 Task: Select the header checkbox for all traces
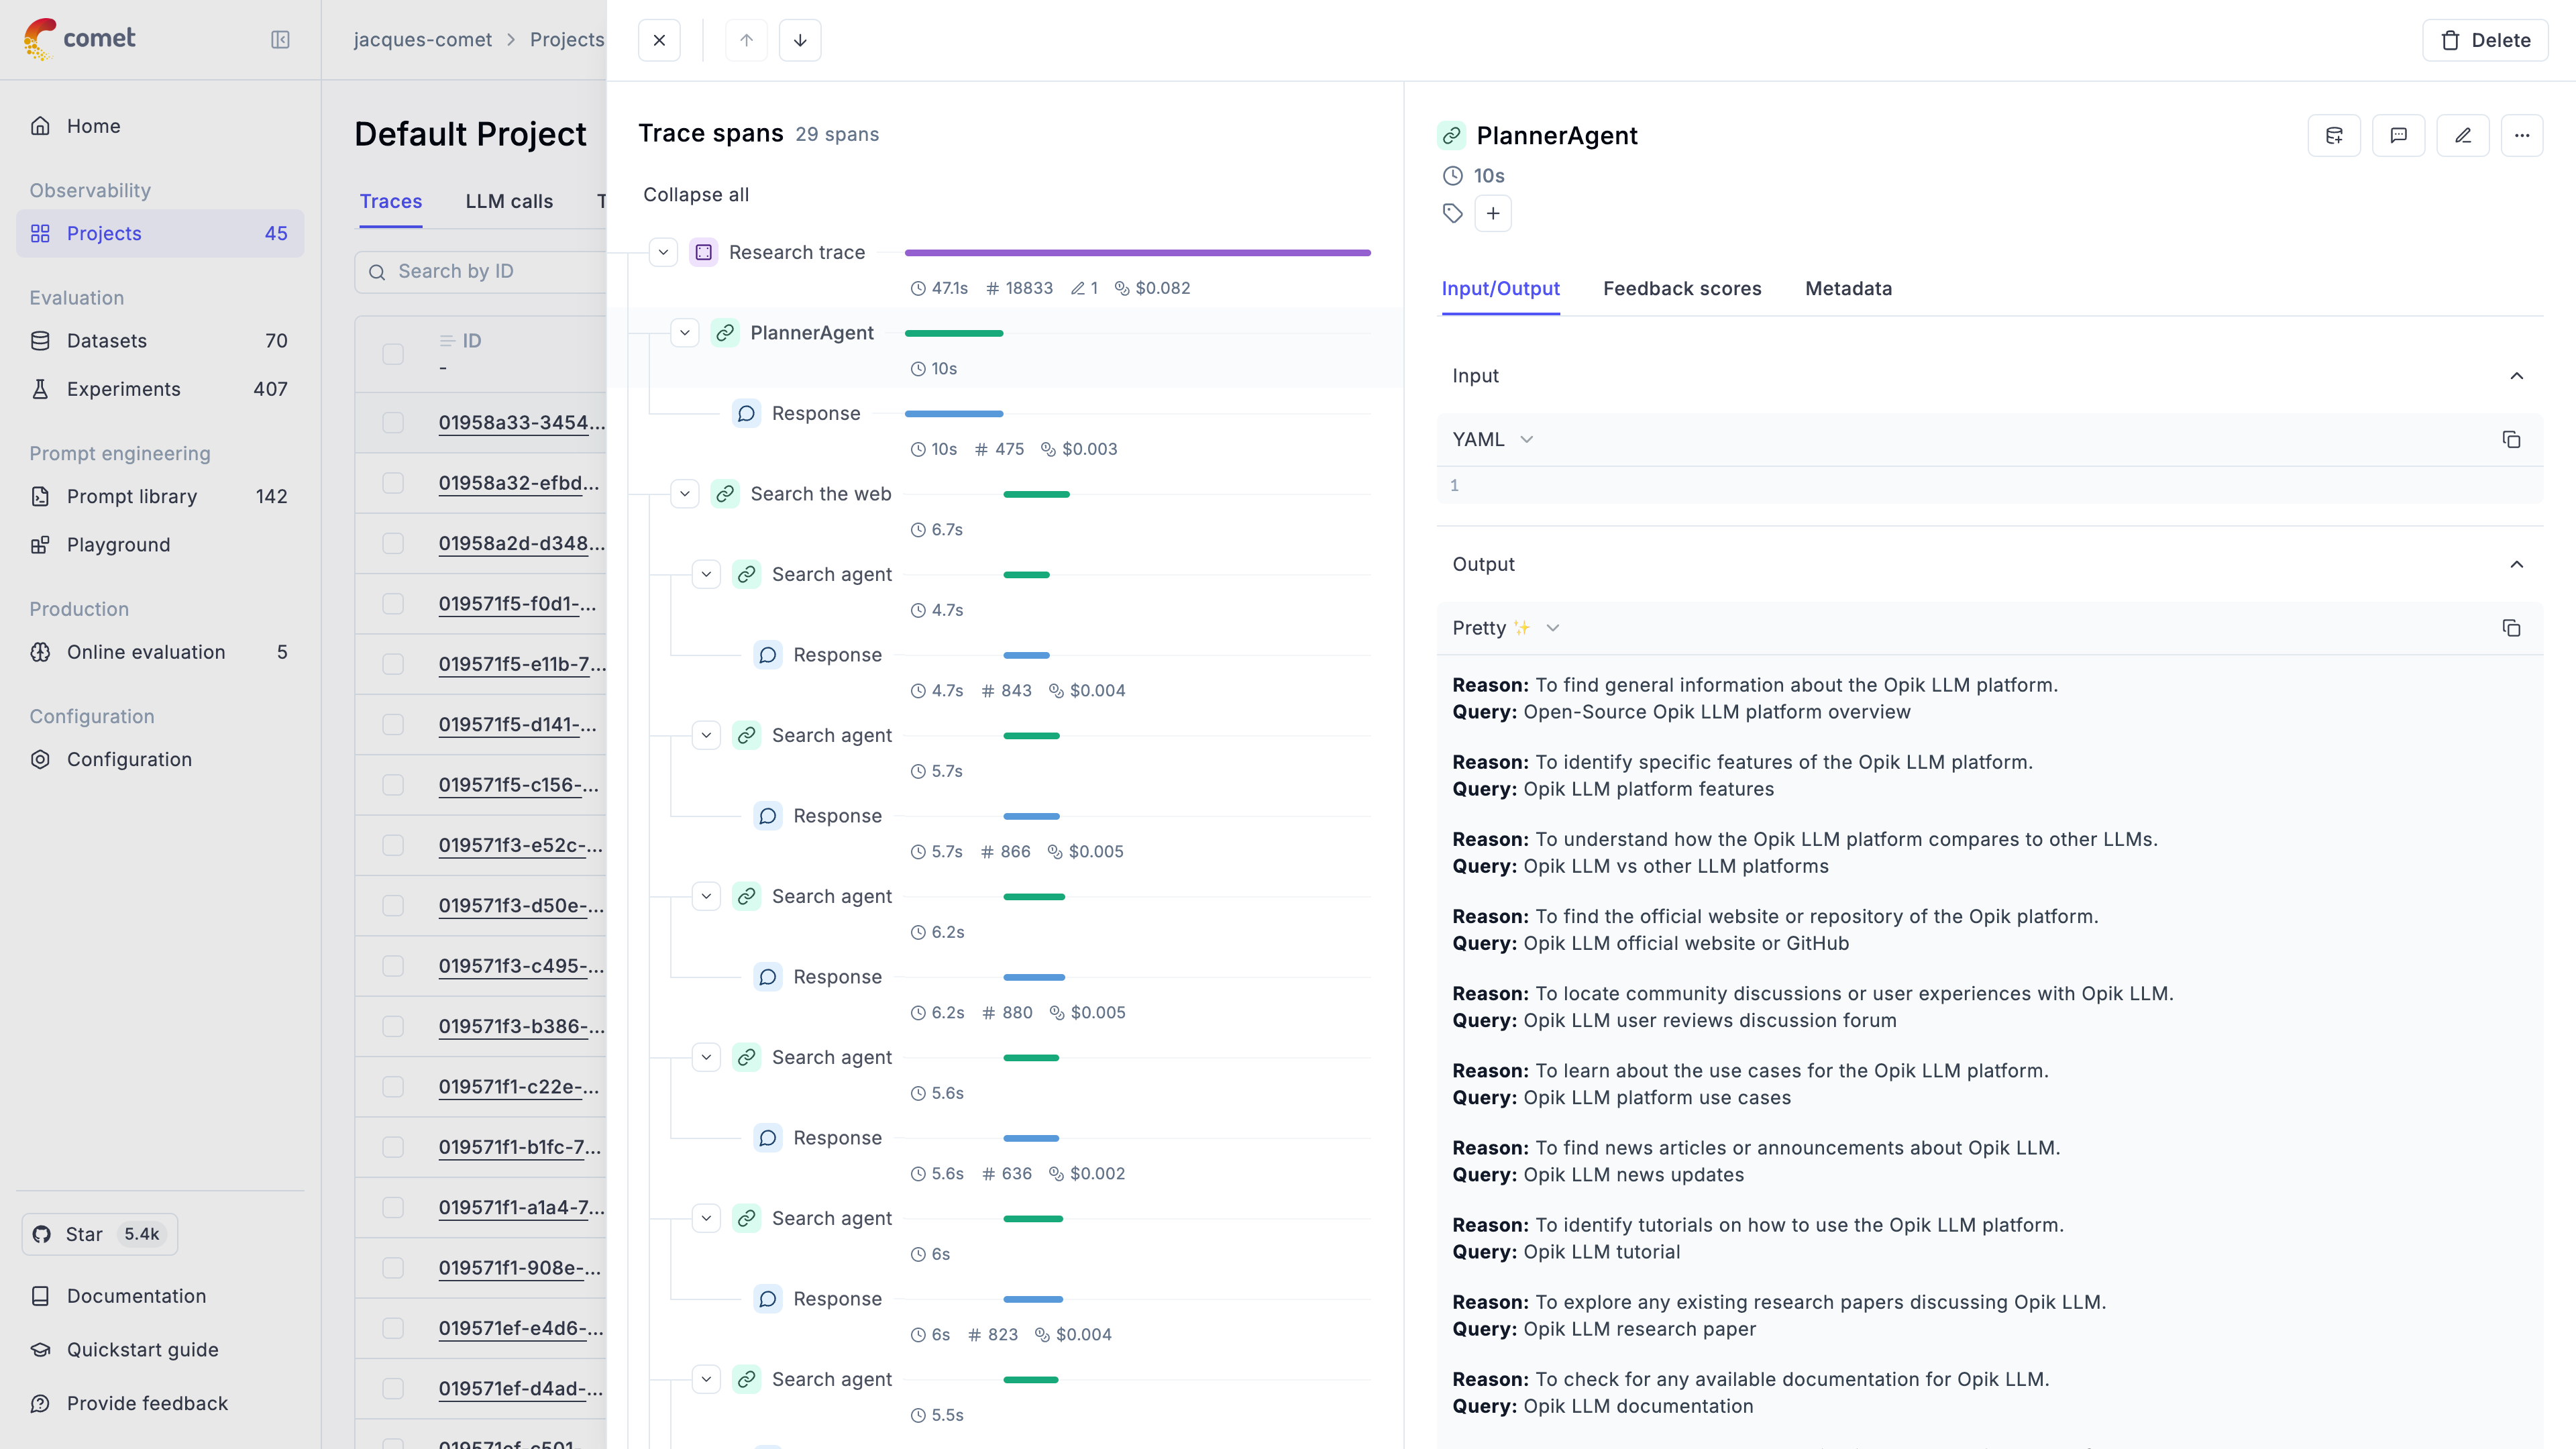[393, 354]
